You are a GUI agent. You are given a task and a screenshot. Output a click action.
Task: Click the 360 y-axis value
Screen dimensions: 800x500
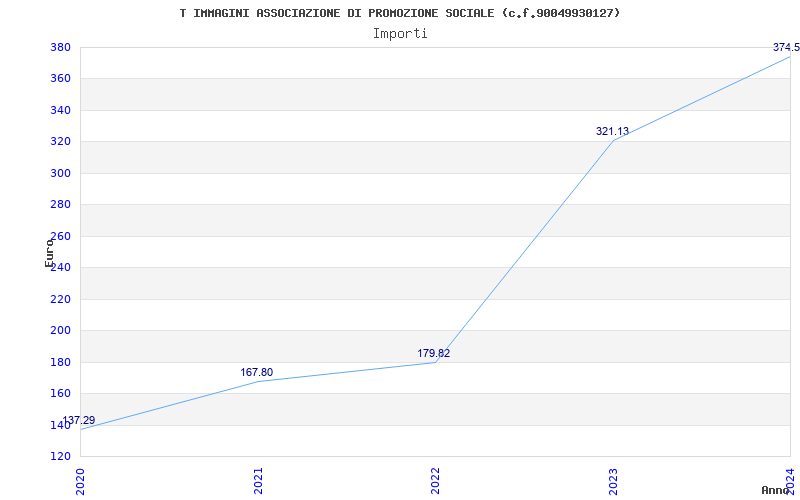[60, 79]
